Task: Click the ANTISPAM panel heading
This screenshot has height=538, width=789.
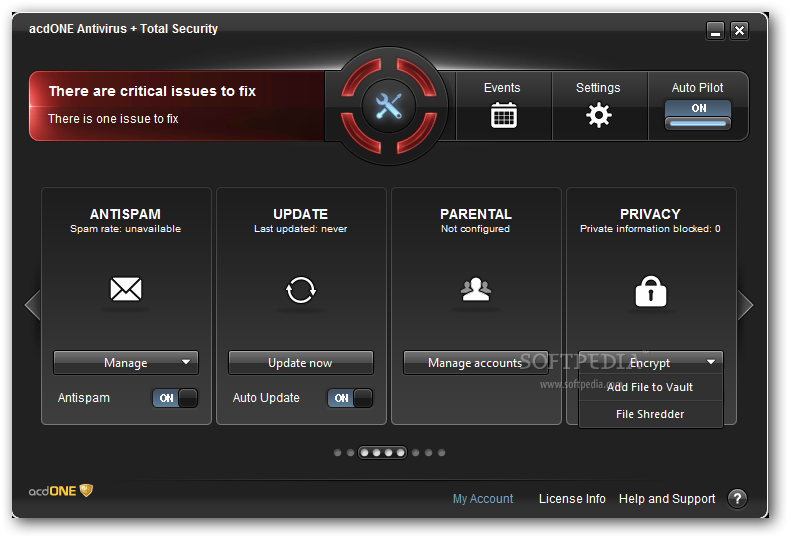Action: (x=125, y=214)
